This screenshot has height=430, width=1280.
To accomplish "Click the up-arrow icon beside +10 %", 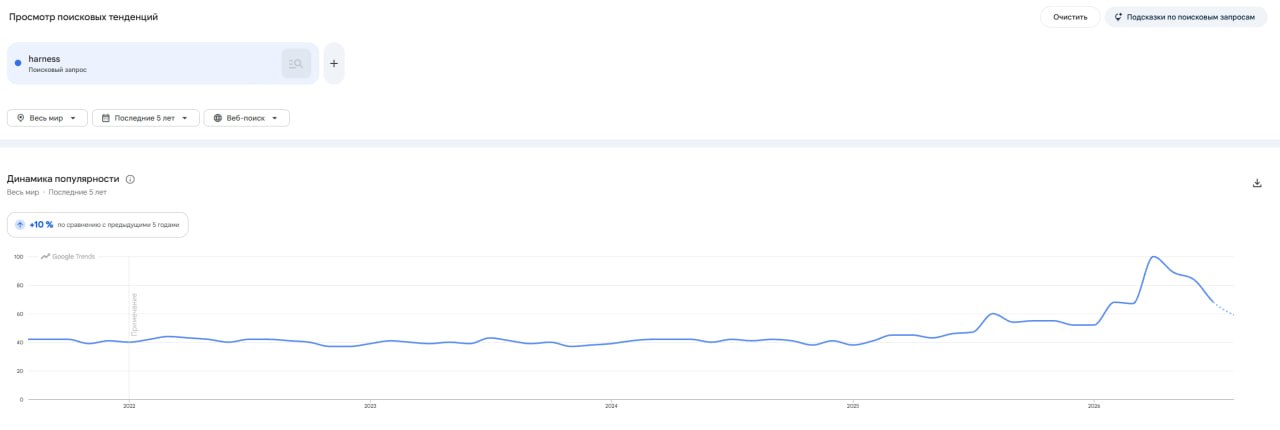I will pos(20,225).
